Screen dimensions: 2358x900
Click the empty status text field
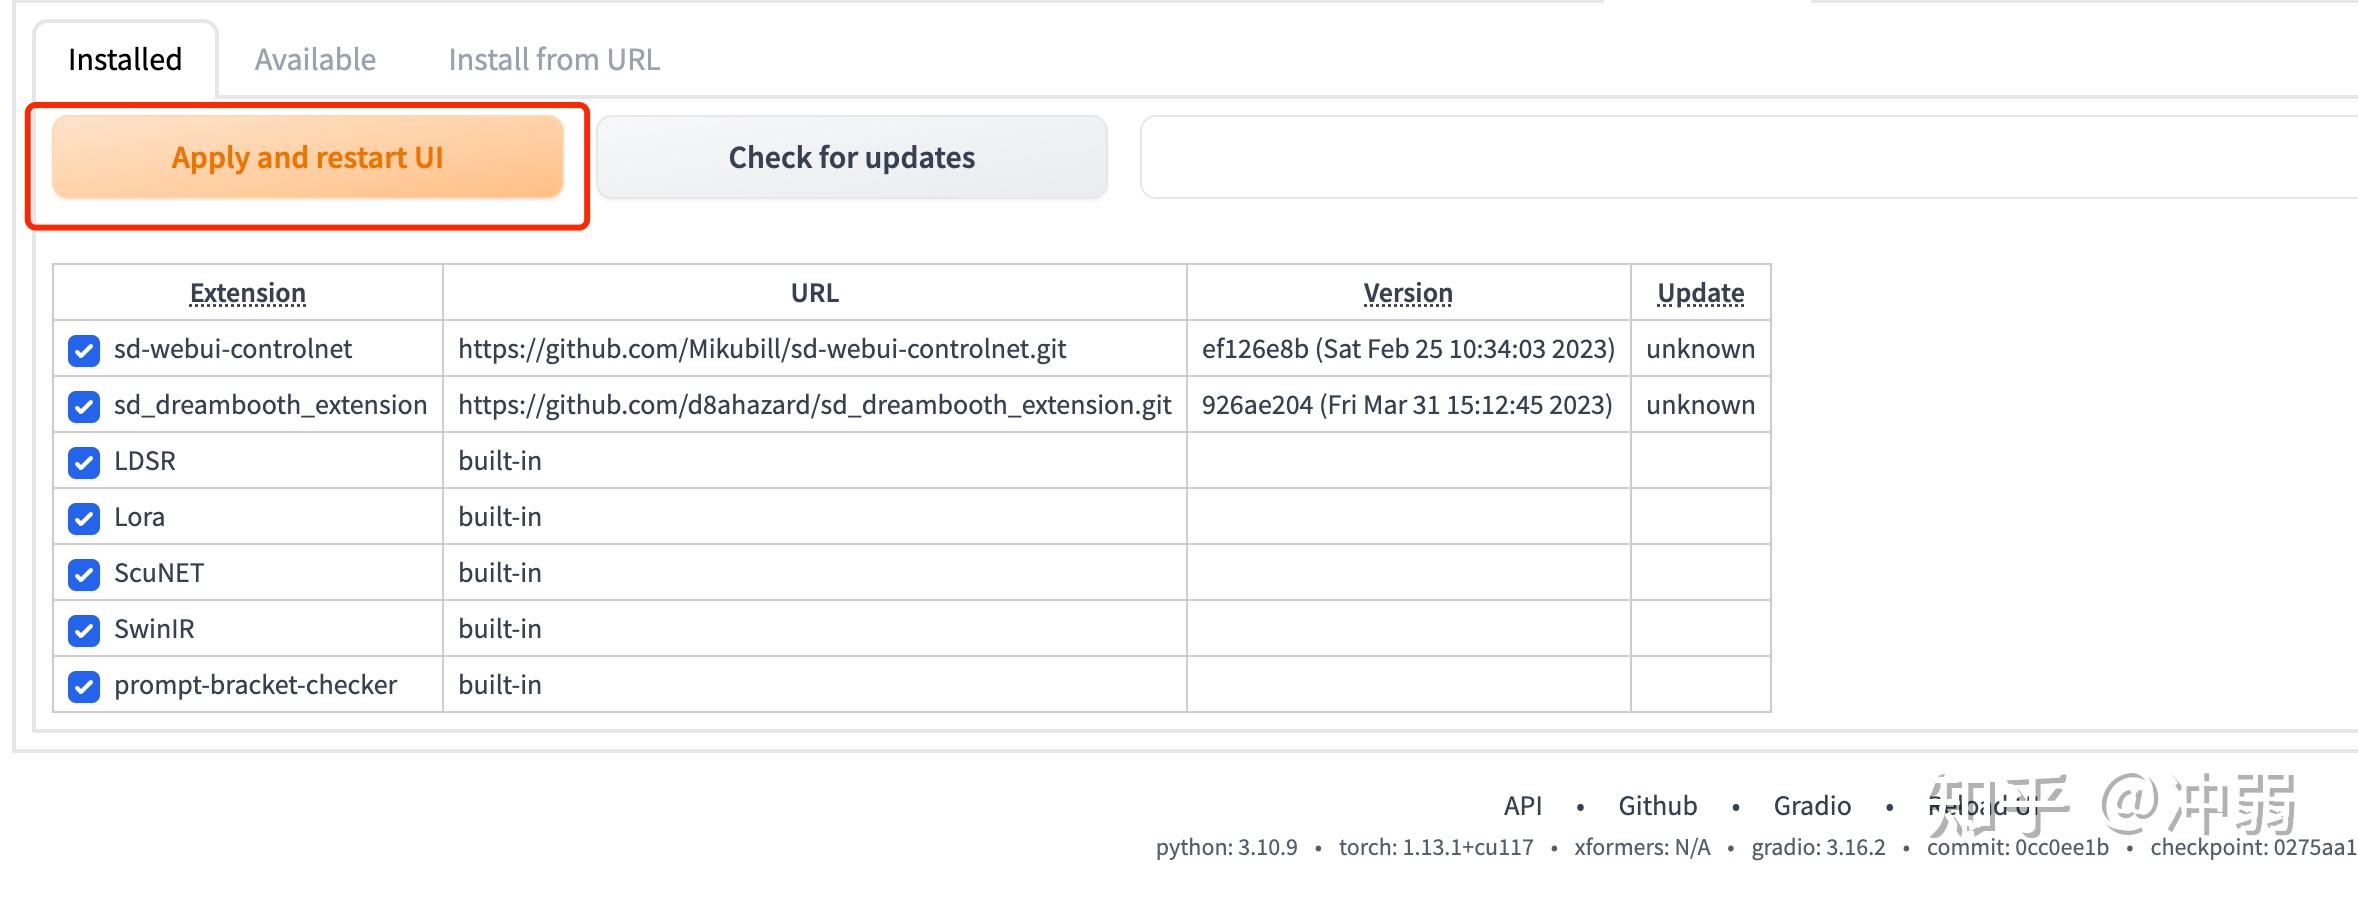click(x=1749, y=157)
